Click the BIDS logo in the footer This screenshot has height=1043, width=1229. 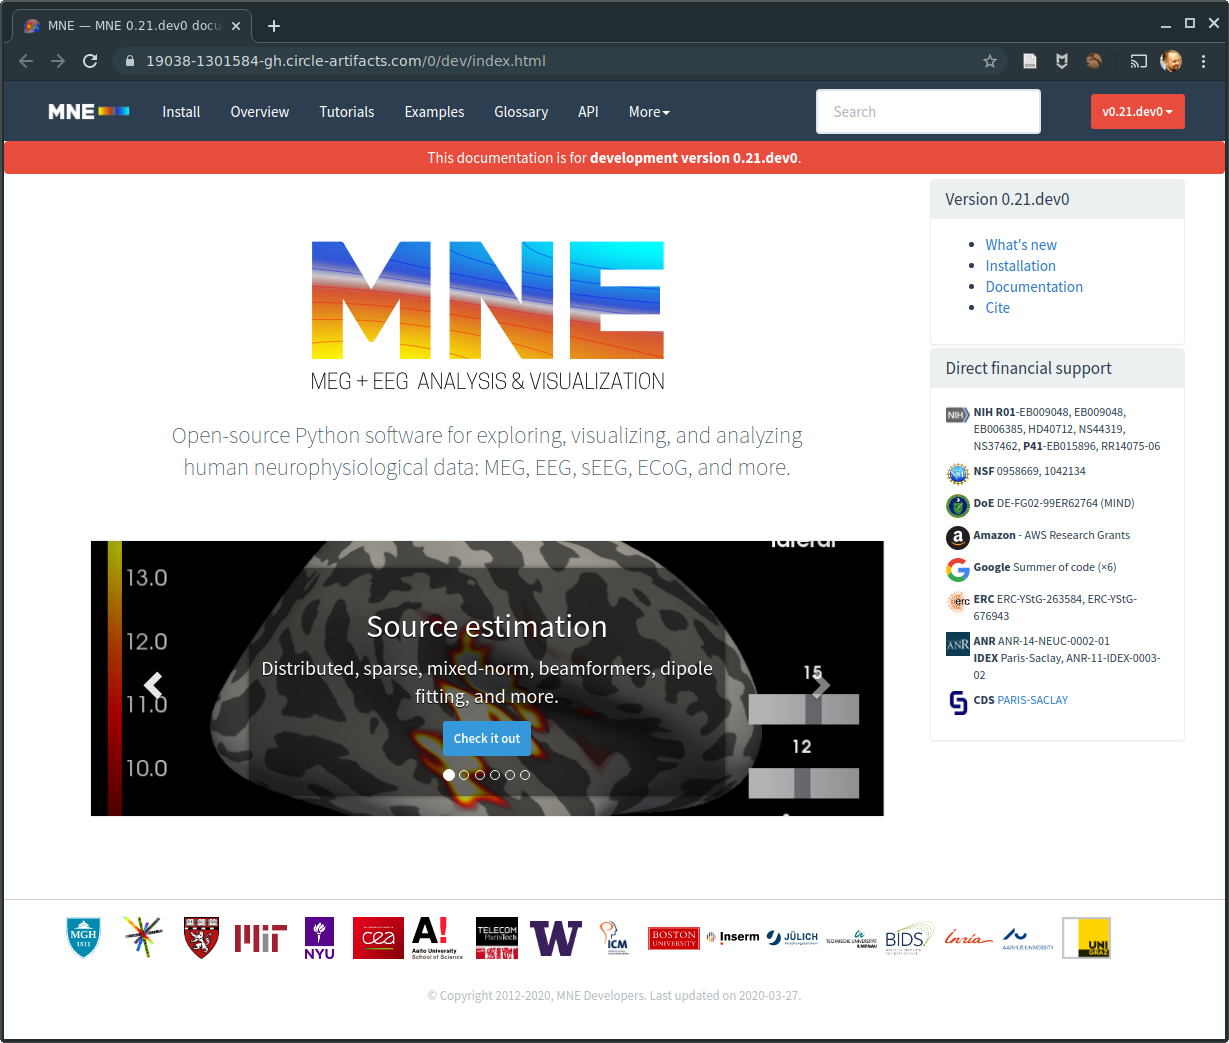[x=908, y=937]
